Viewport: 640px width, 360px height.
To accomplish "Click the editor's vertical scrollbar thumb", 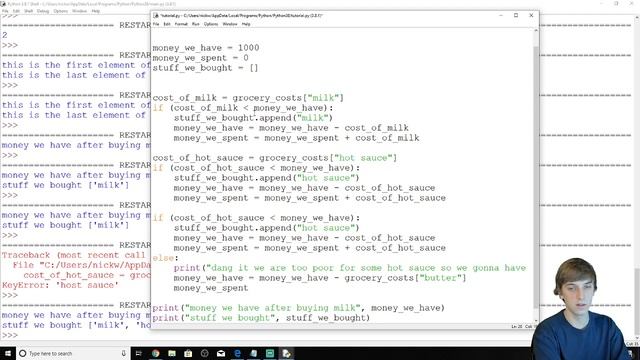I will (536, 178).
